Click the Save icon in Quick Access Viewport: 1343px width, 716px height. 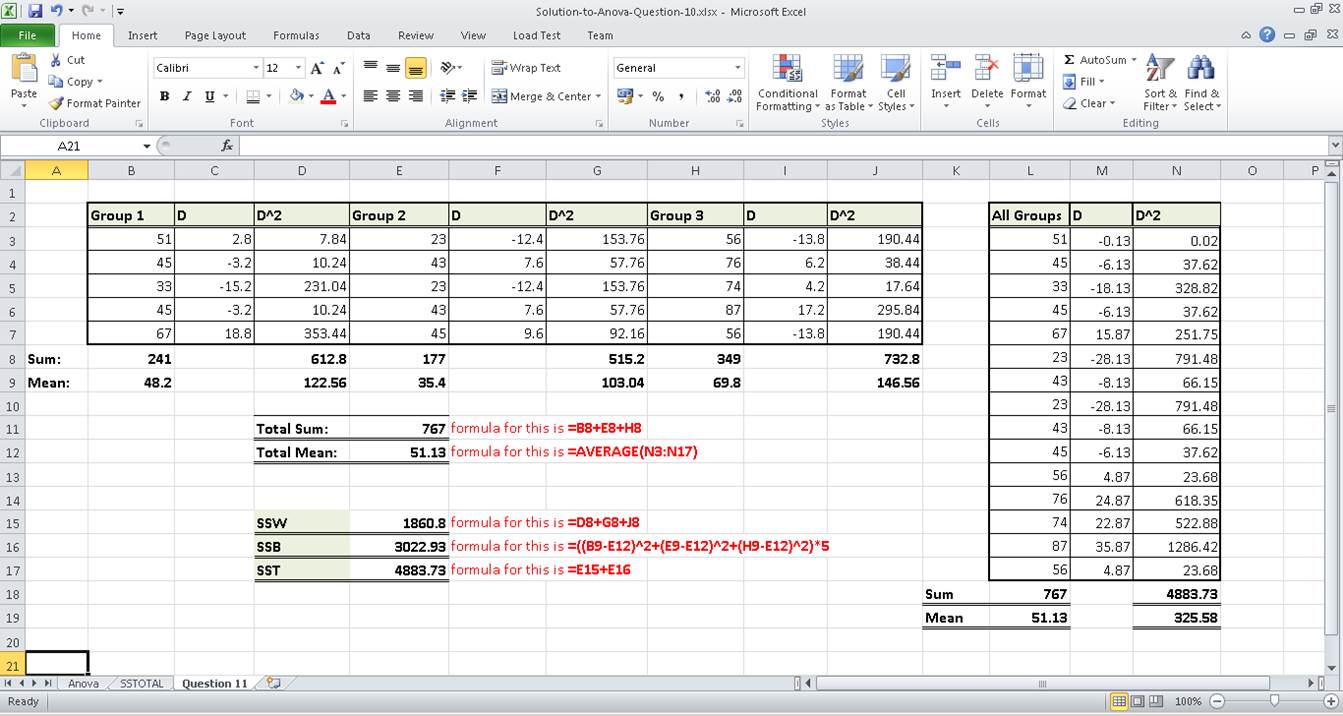(35, 11)
